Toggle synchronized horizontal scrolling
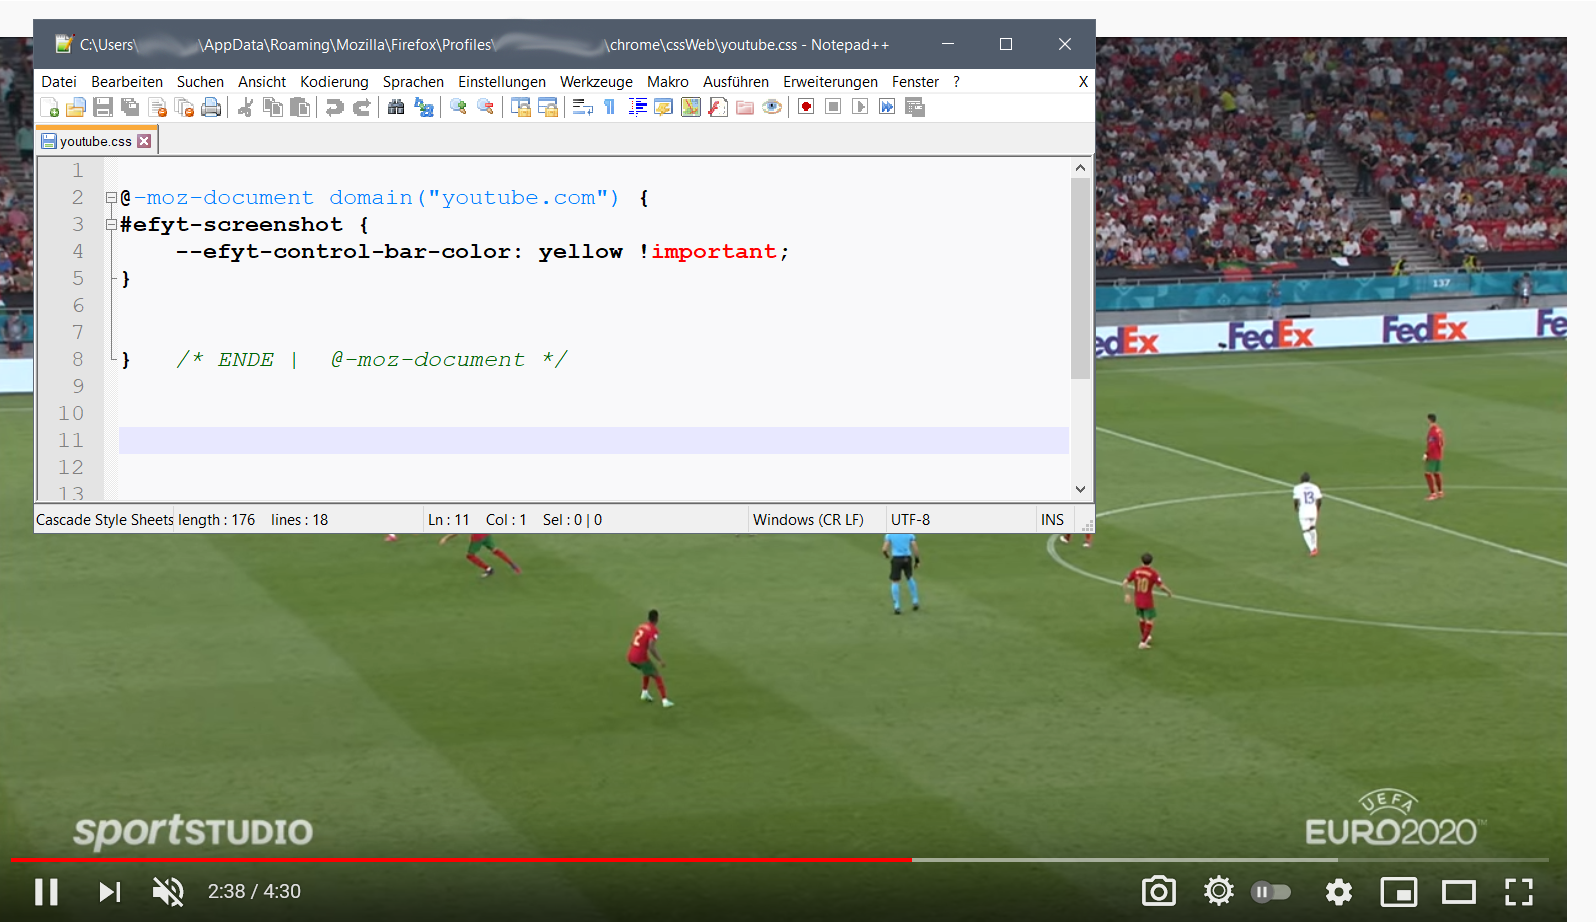The image size is (1596, 922). pyautogui.click(x=547, y=107)
